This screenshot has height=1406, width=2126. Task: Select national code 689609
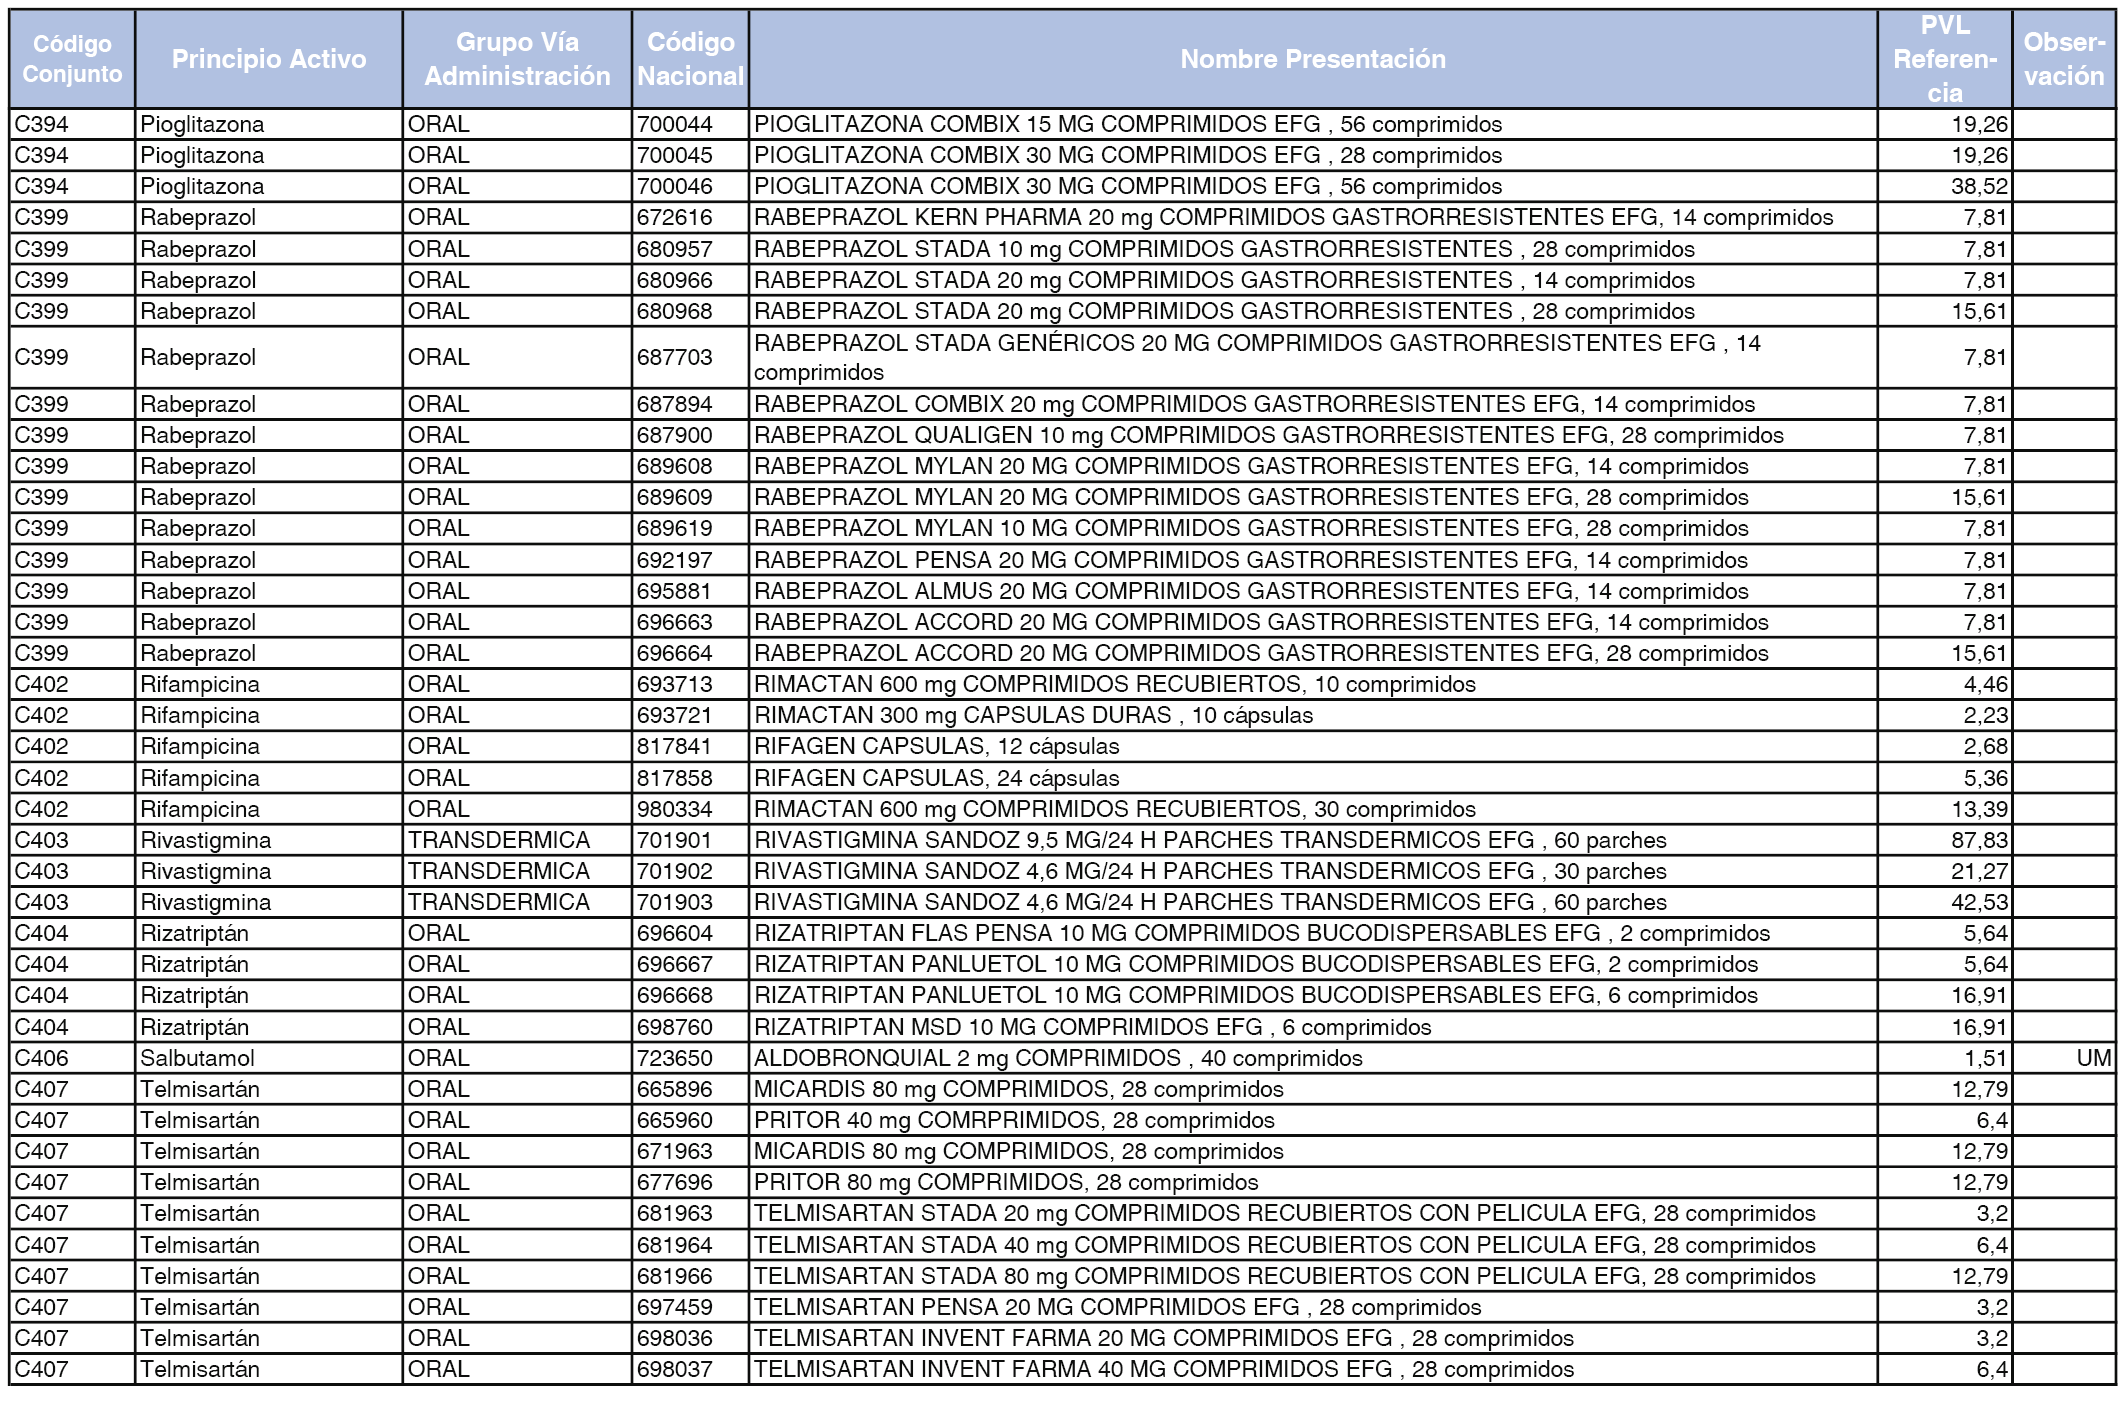[690, 497]
